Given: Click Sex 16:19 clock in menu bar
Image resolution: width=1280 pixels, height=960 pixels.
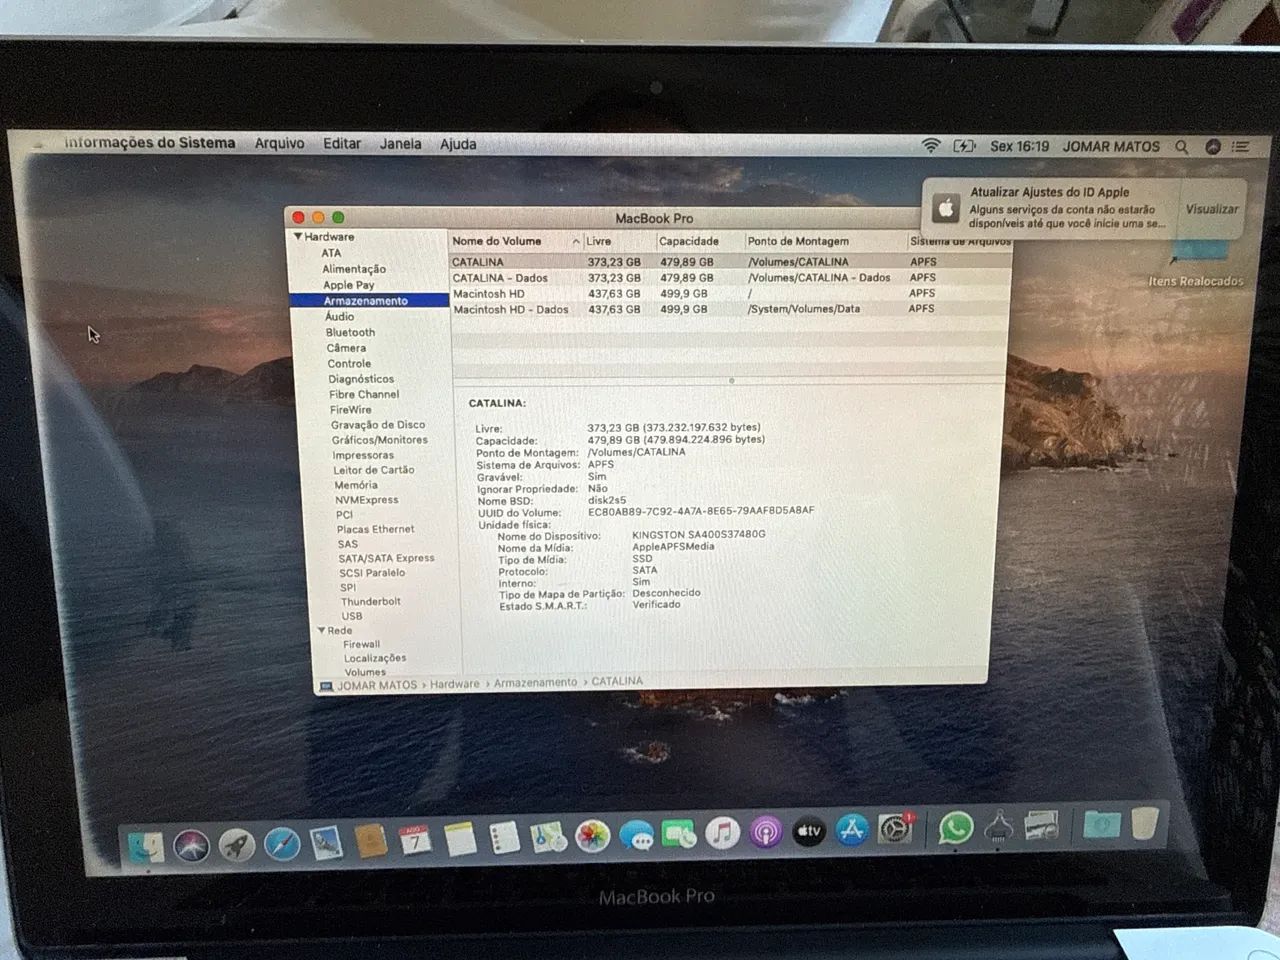Looking at the screenshot, I should [x=1019, y=146].
